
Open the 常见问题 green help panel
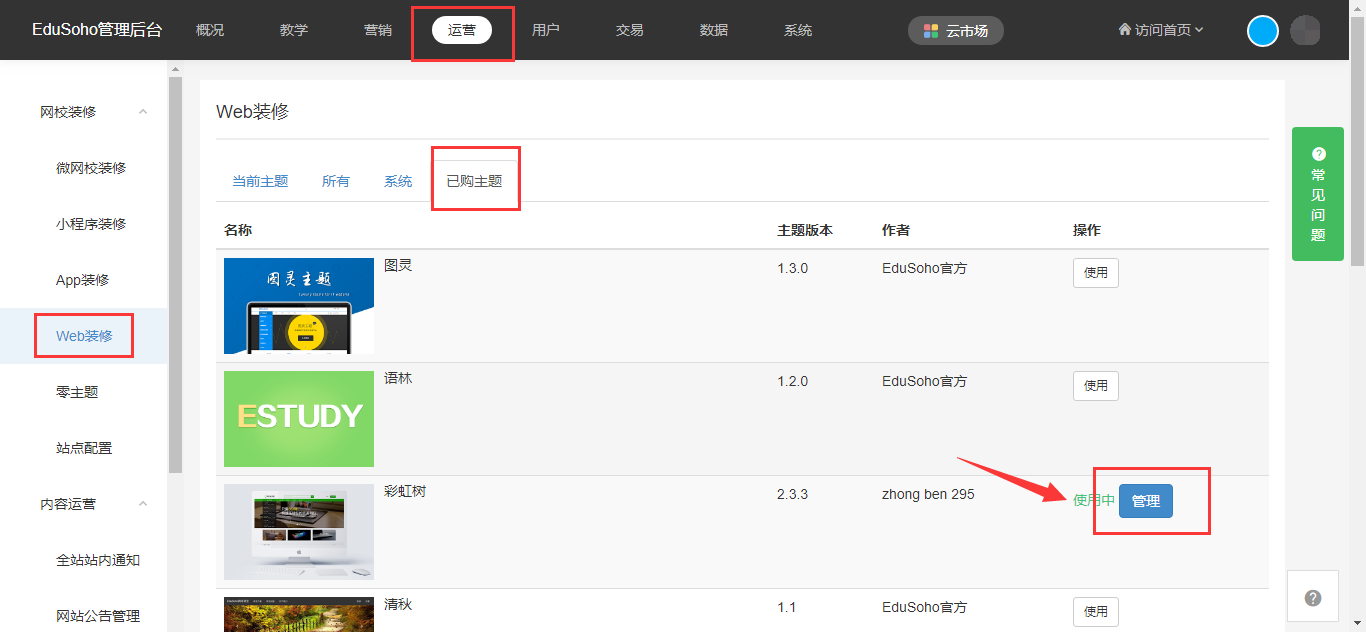tap(1317, 194)
